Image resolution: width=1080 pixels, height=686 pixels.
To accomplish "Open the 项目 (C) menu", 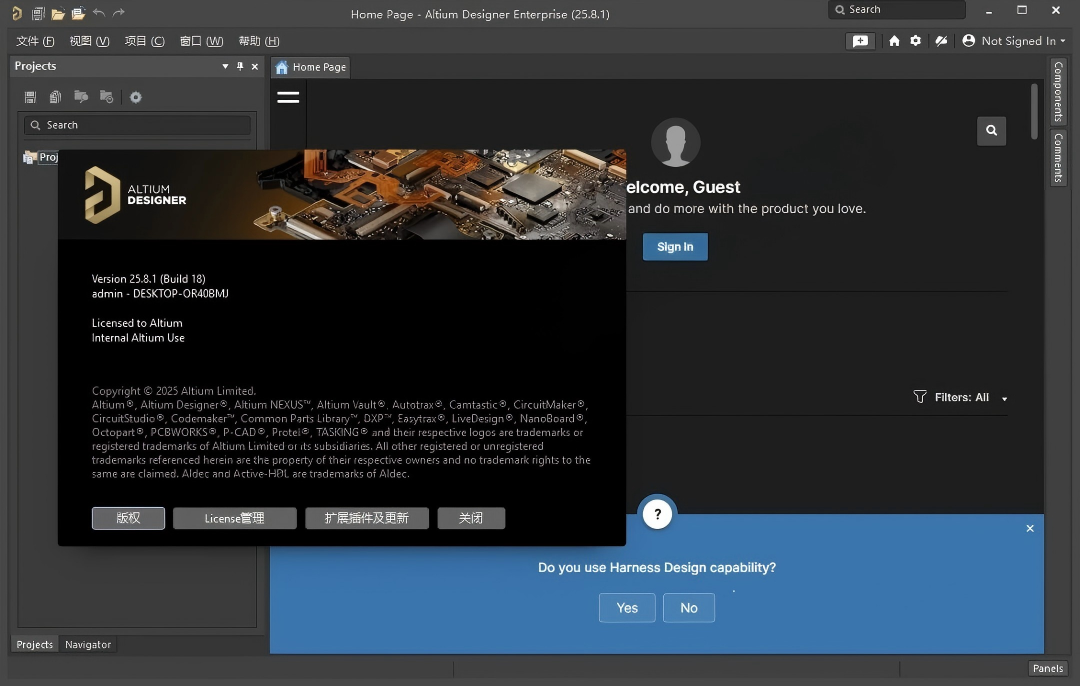I will pos(145,41).
